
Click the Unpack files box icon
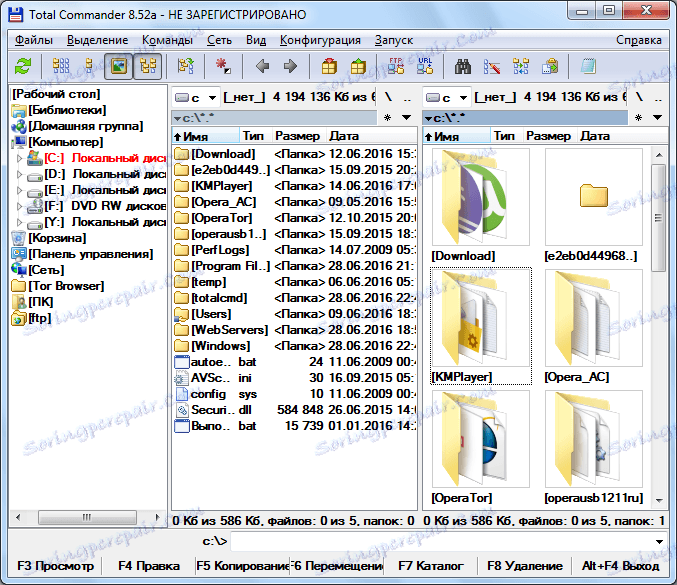coord(358,66)
